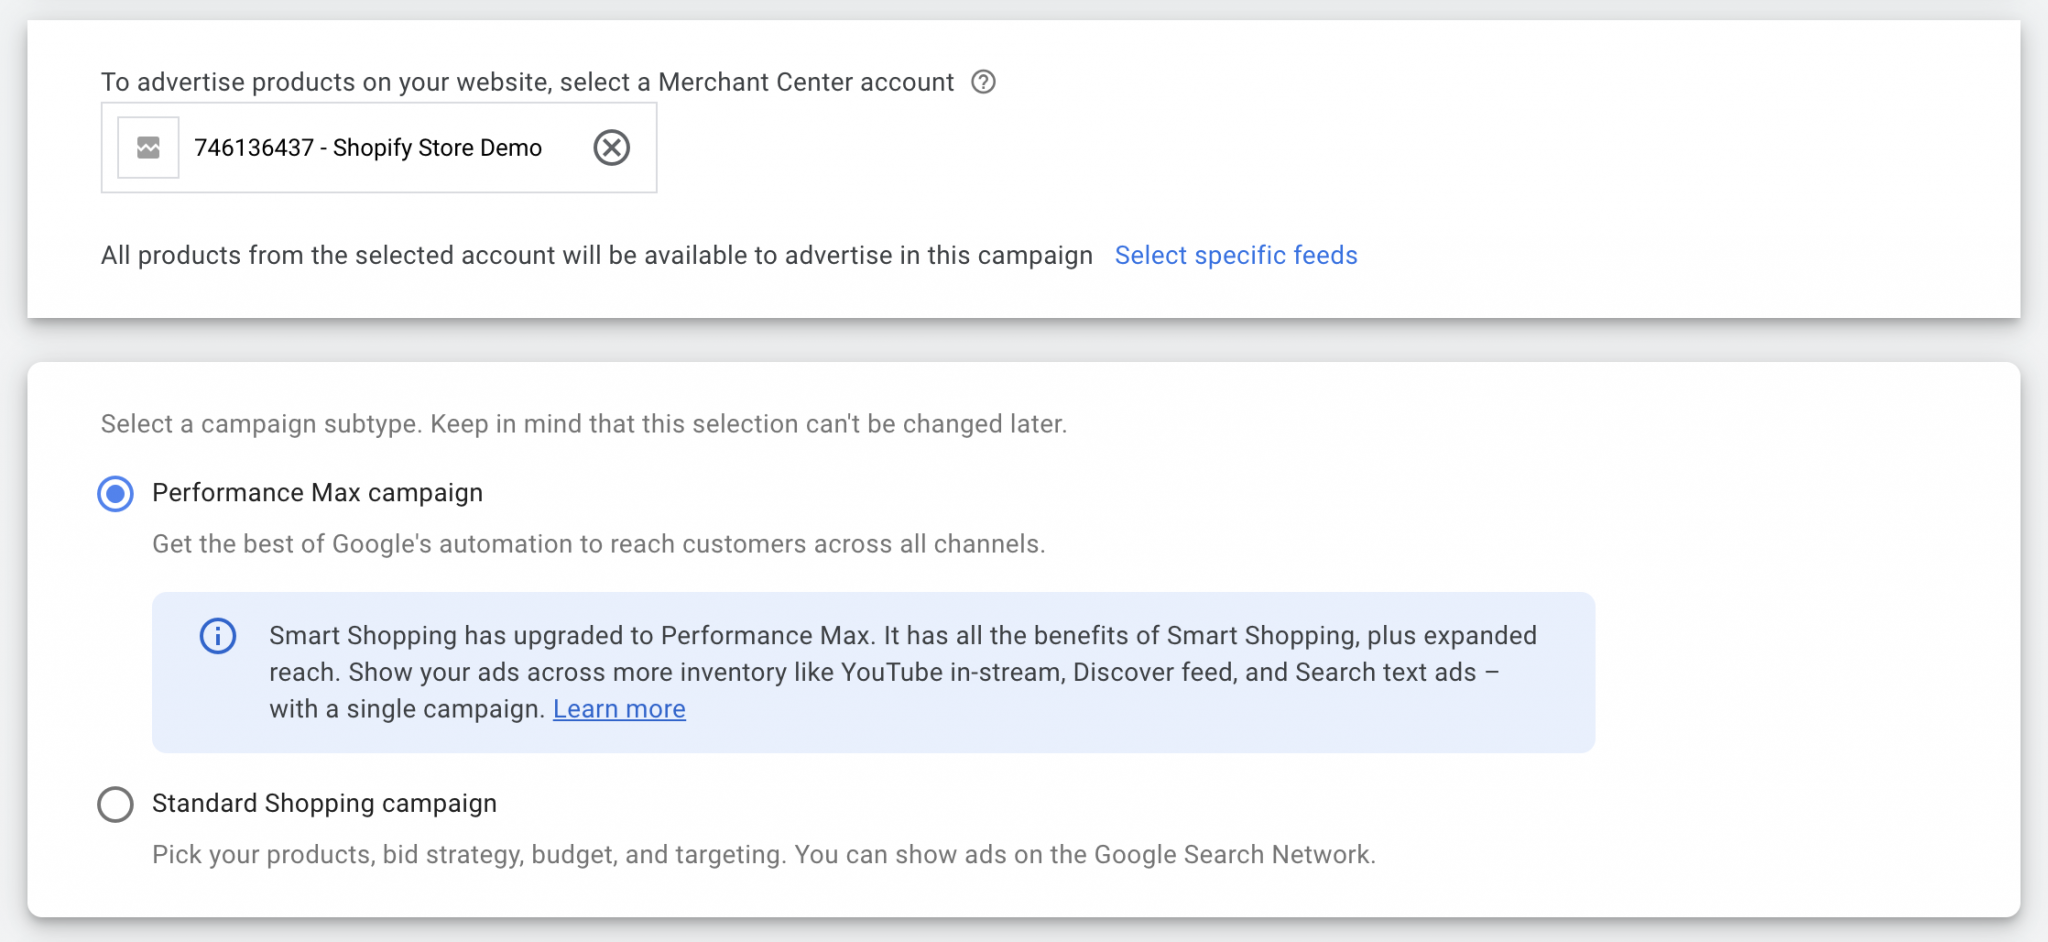The width and height of the screenshot is (2048, 942).
Task: Click the help icon beside Merchant Center account
Action: 983,82
